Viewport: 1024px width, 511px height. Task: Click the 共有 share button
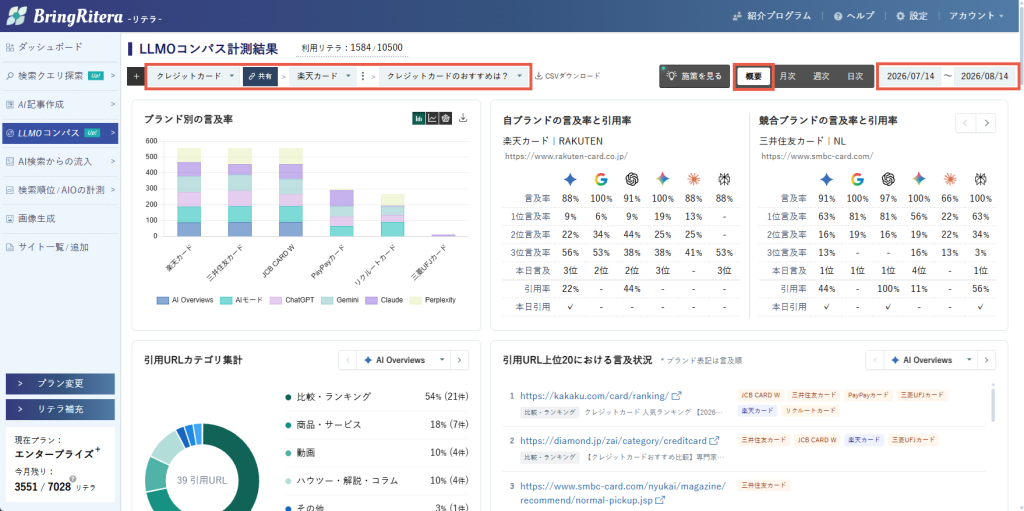261,76
